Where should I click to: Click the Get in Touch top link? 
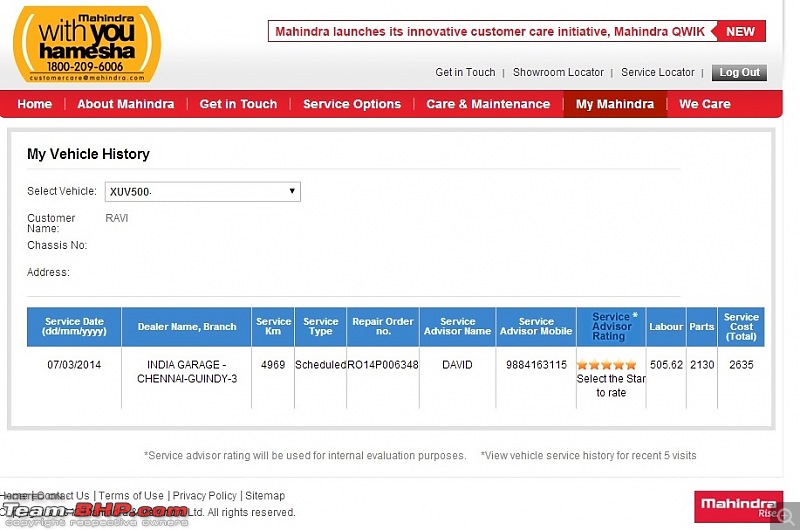[465, 72]
